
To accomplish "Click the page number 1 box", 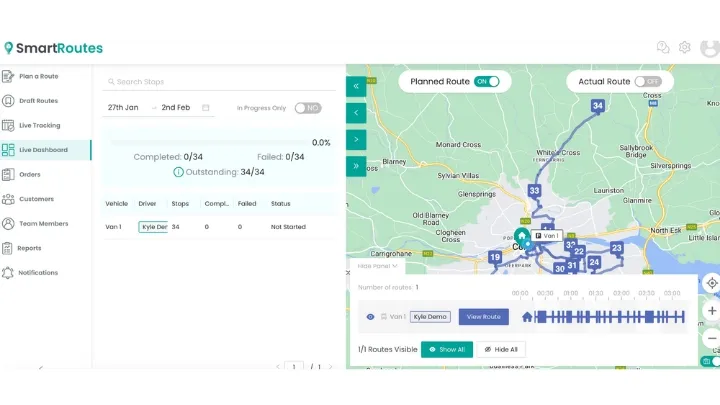I will [x=294, y=366].
